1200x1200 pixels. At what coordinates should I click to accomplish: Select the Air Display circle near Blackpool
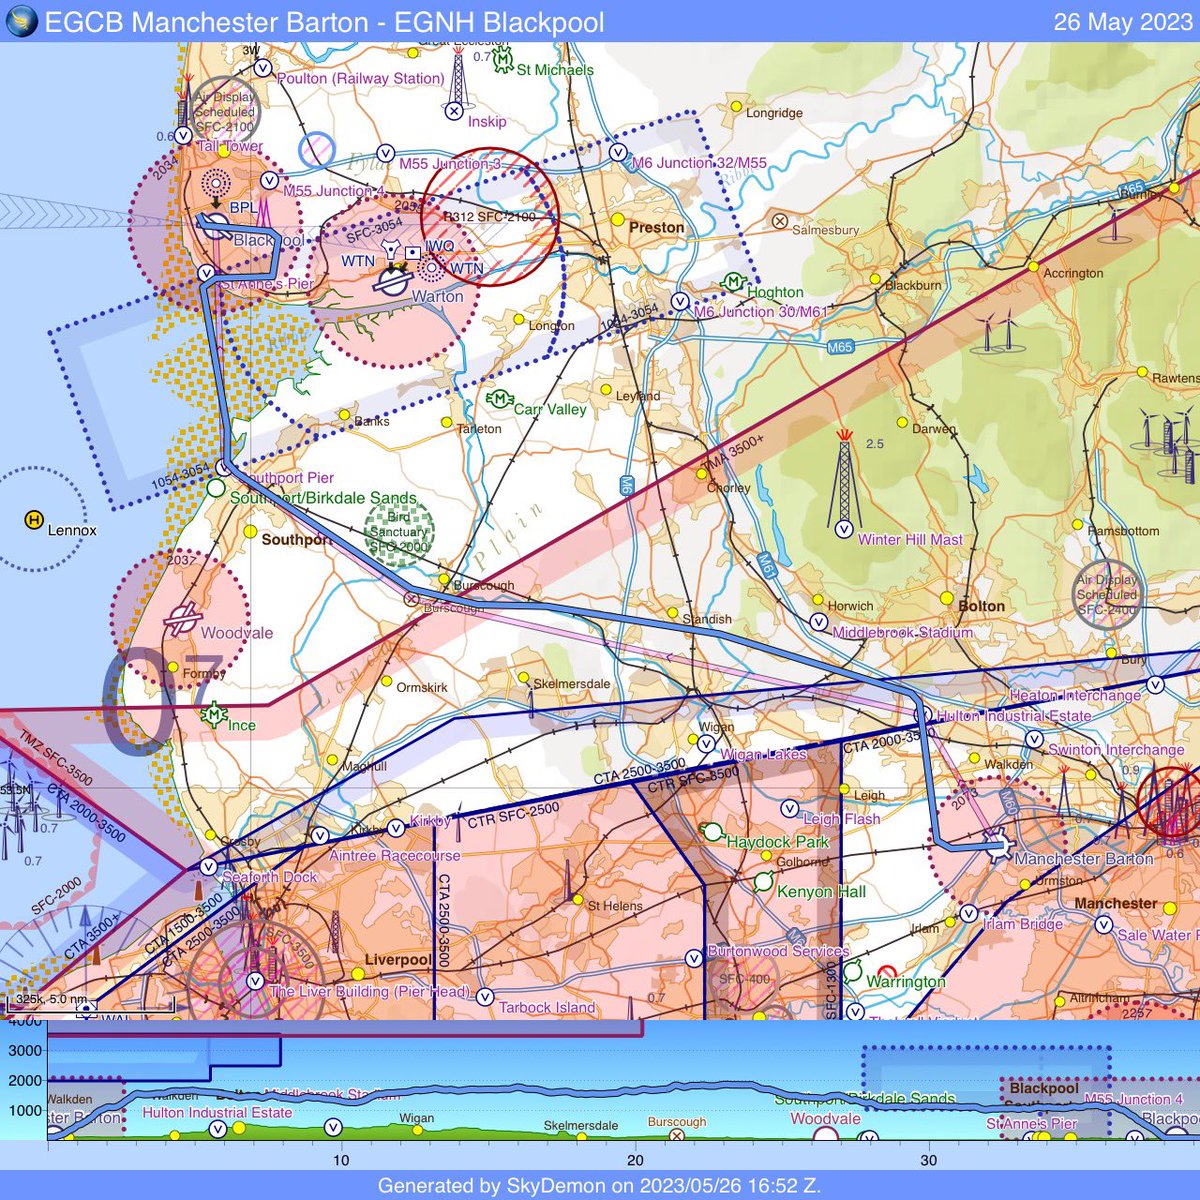pos(226,110)
